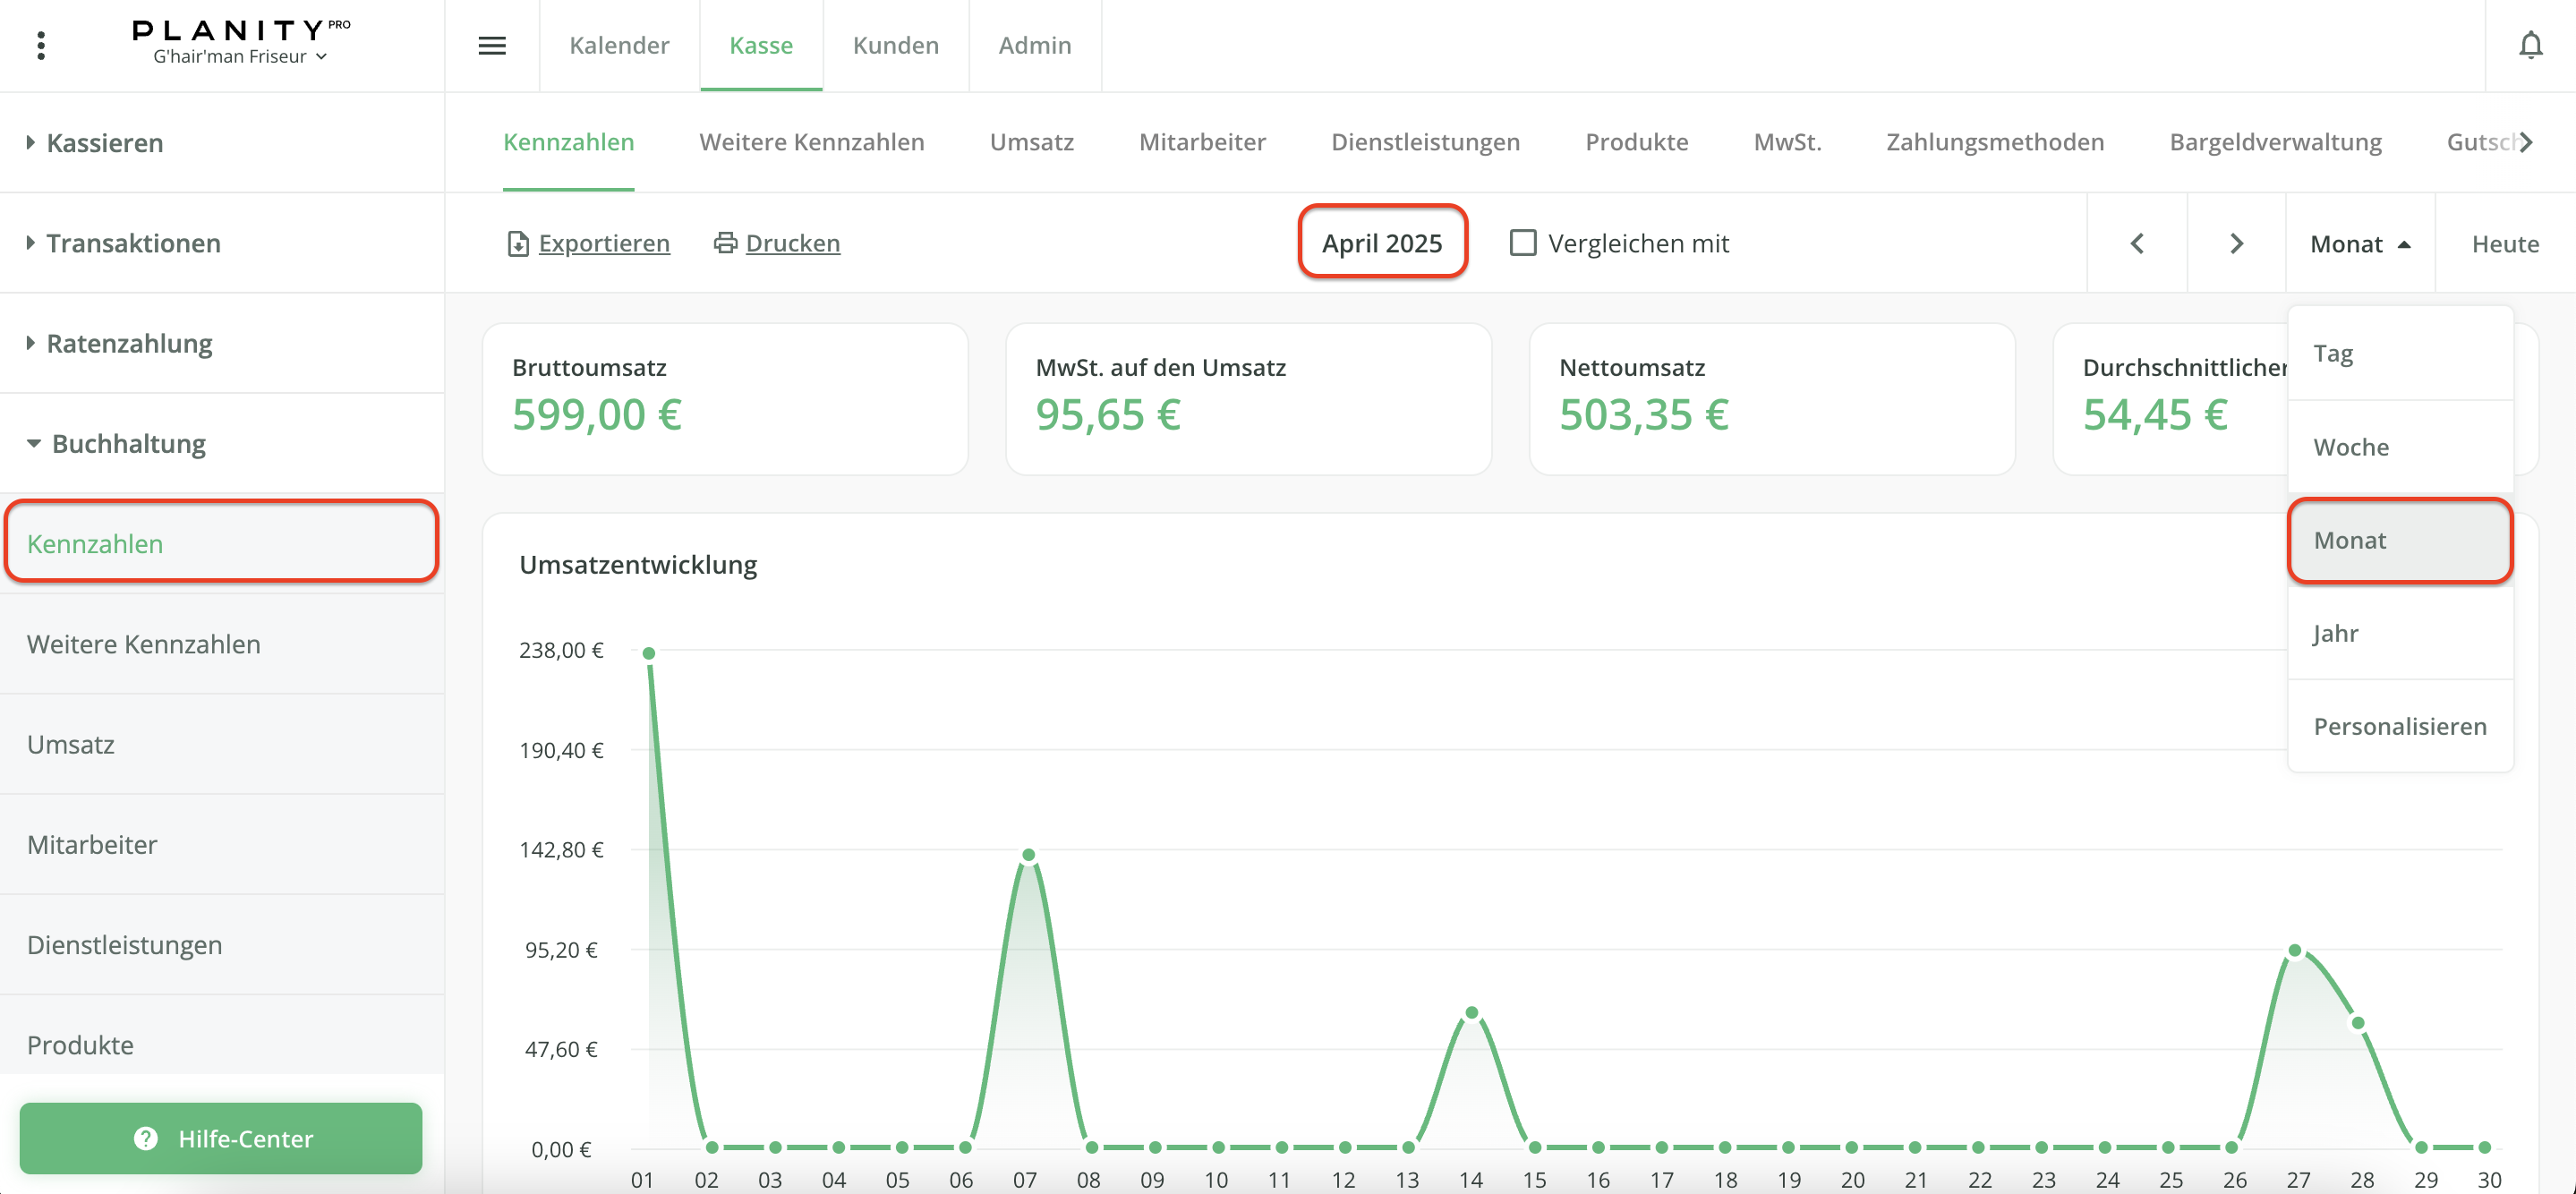Click the Heute button
Viewport: 2576px width, 1194px height.
(x=2504, y=244)
